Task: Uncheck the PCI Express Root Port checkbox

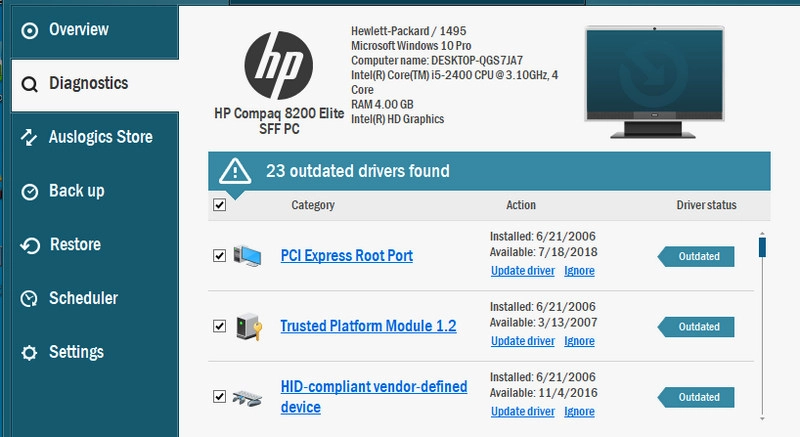Action: [x=219, y=255]
